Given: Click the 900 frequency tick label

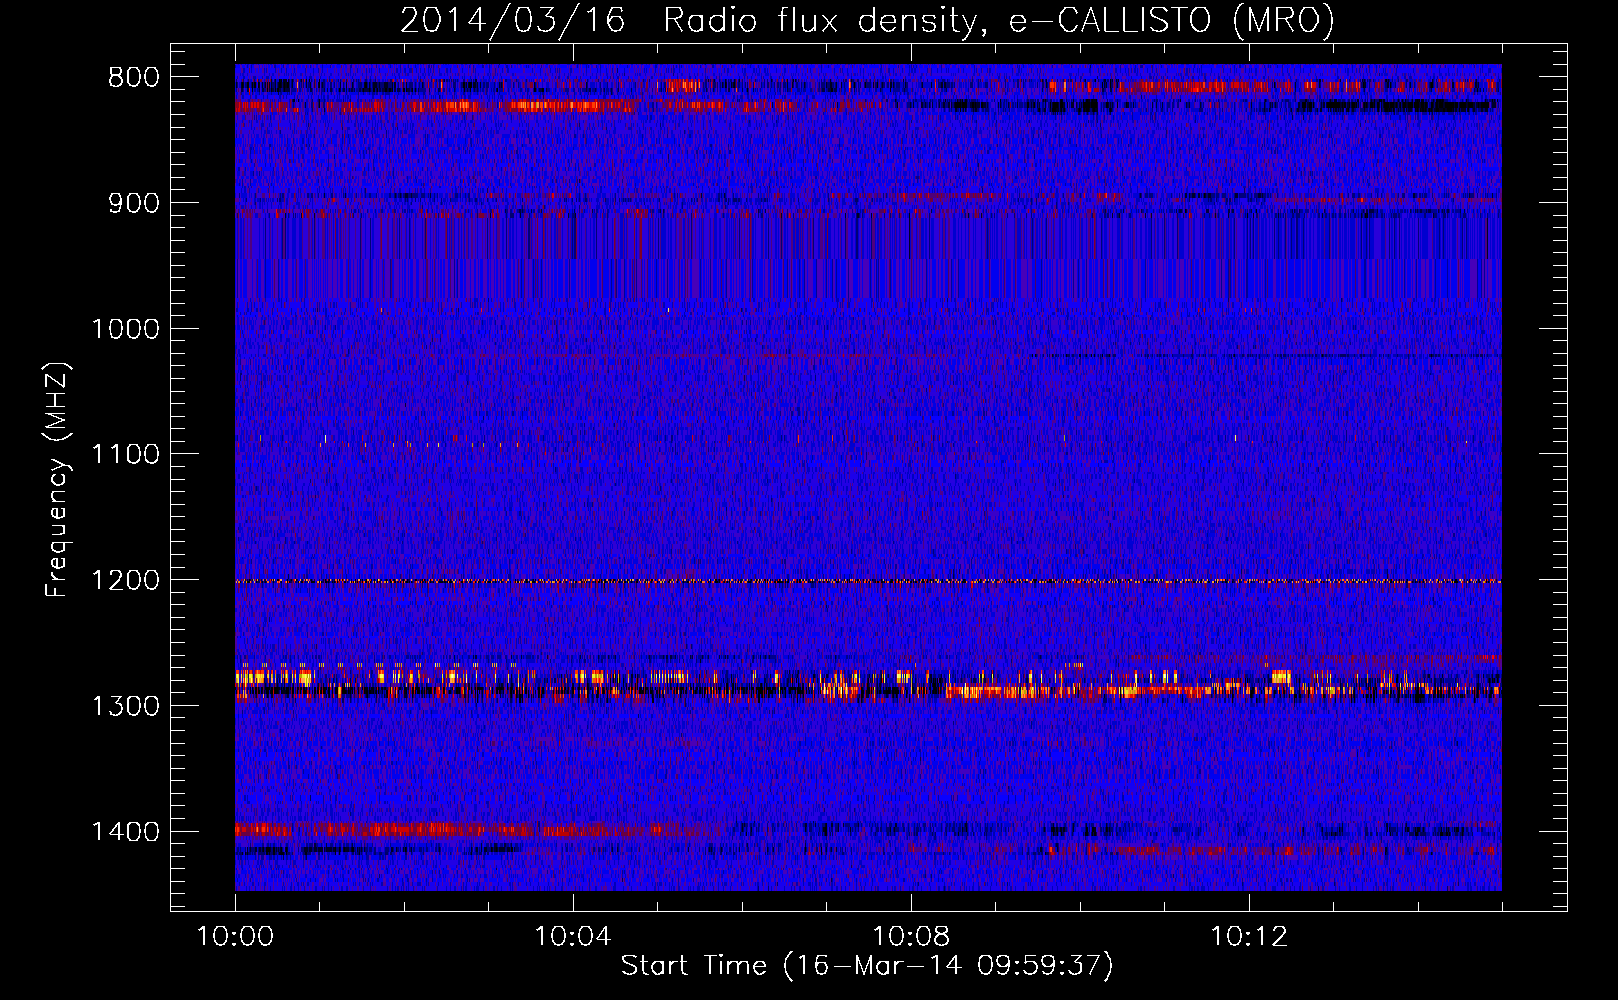Looking at the screenshot, I should pyautogui.click(x=133, y=203).
